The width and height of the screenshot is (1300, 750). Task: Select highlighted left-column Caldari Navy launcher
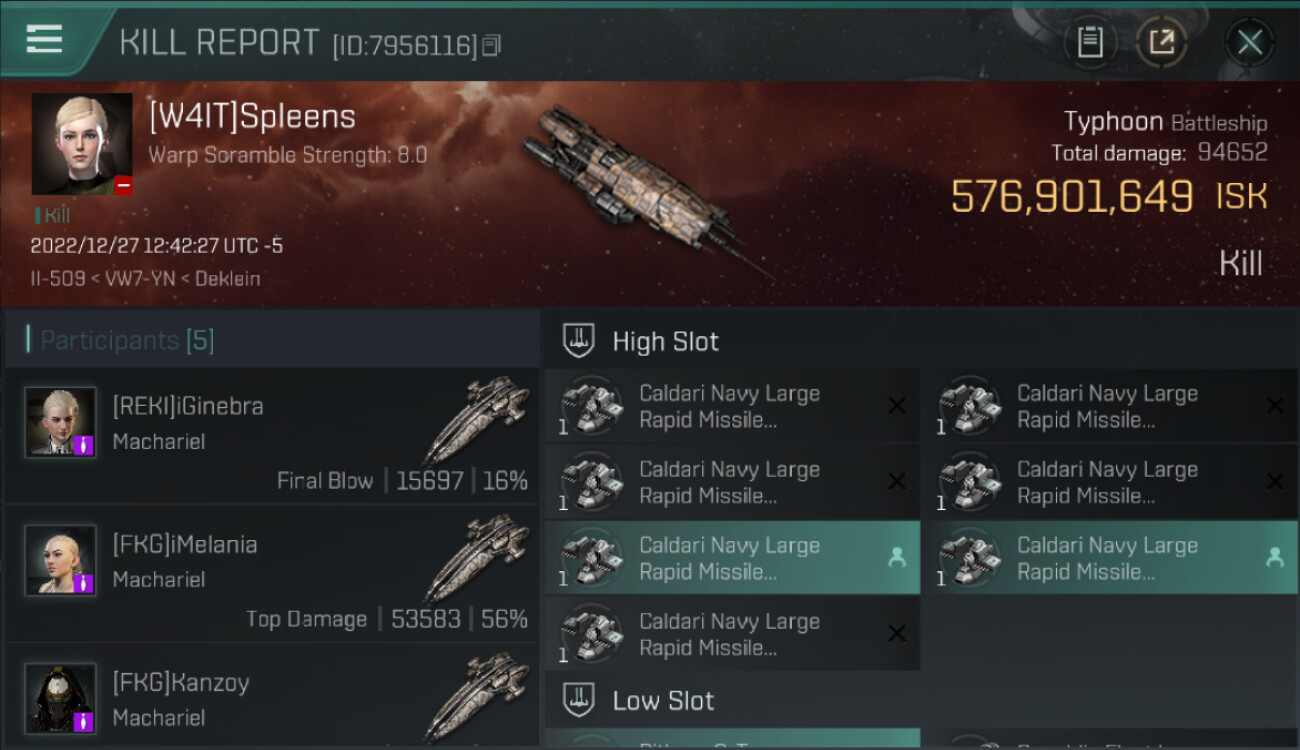point(731,559)
